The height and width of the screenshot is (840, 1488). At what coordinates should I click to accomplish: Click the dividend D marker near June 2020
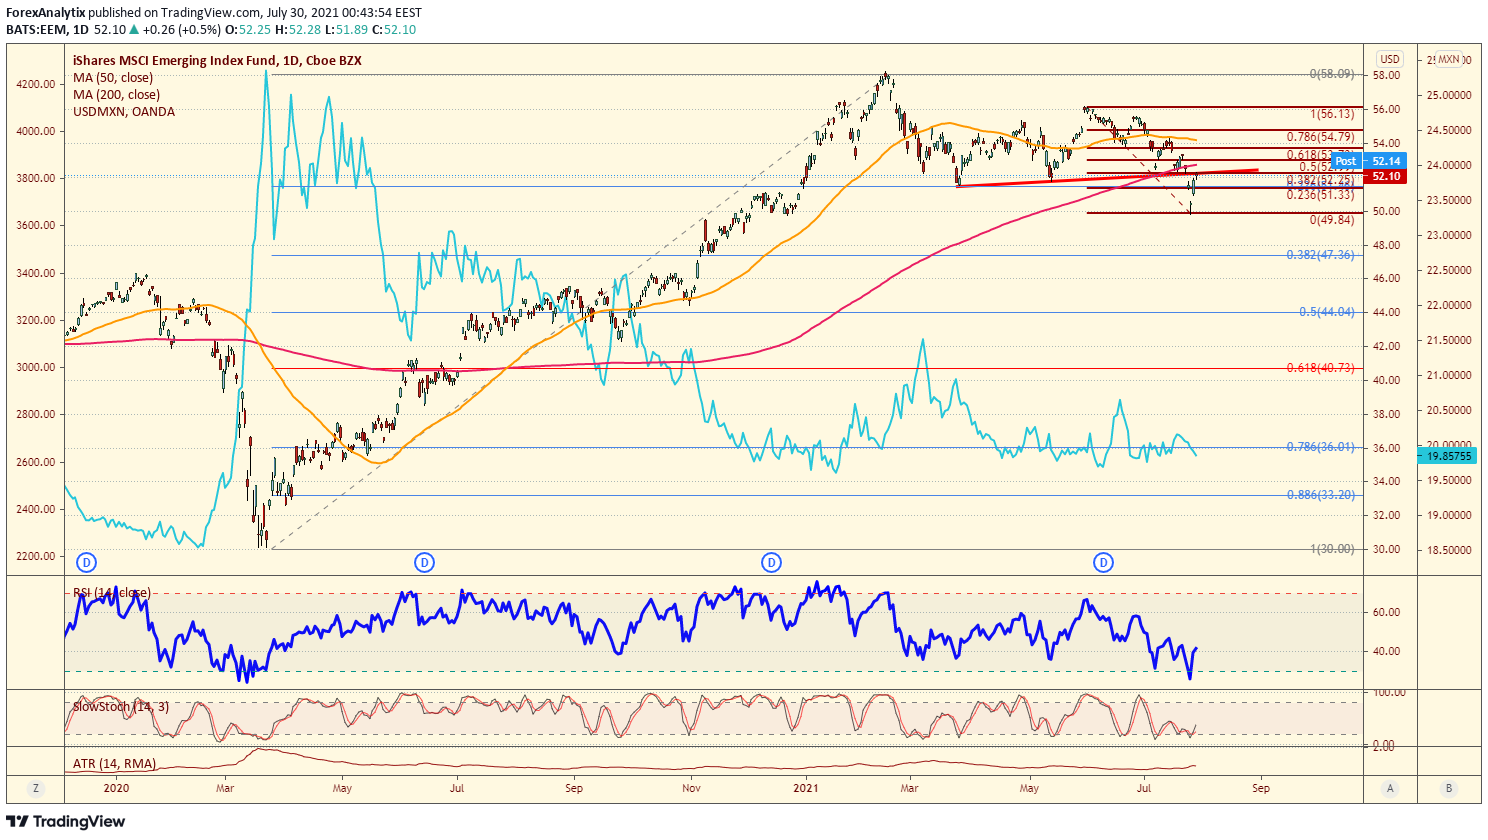(x=425, y=563)
